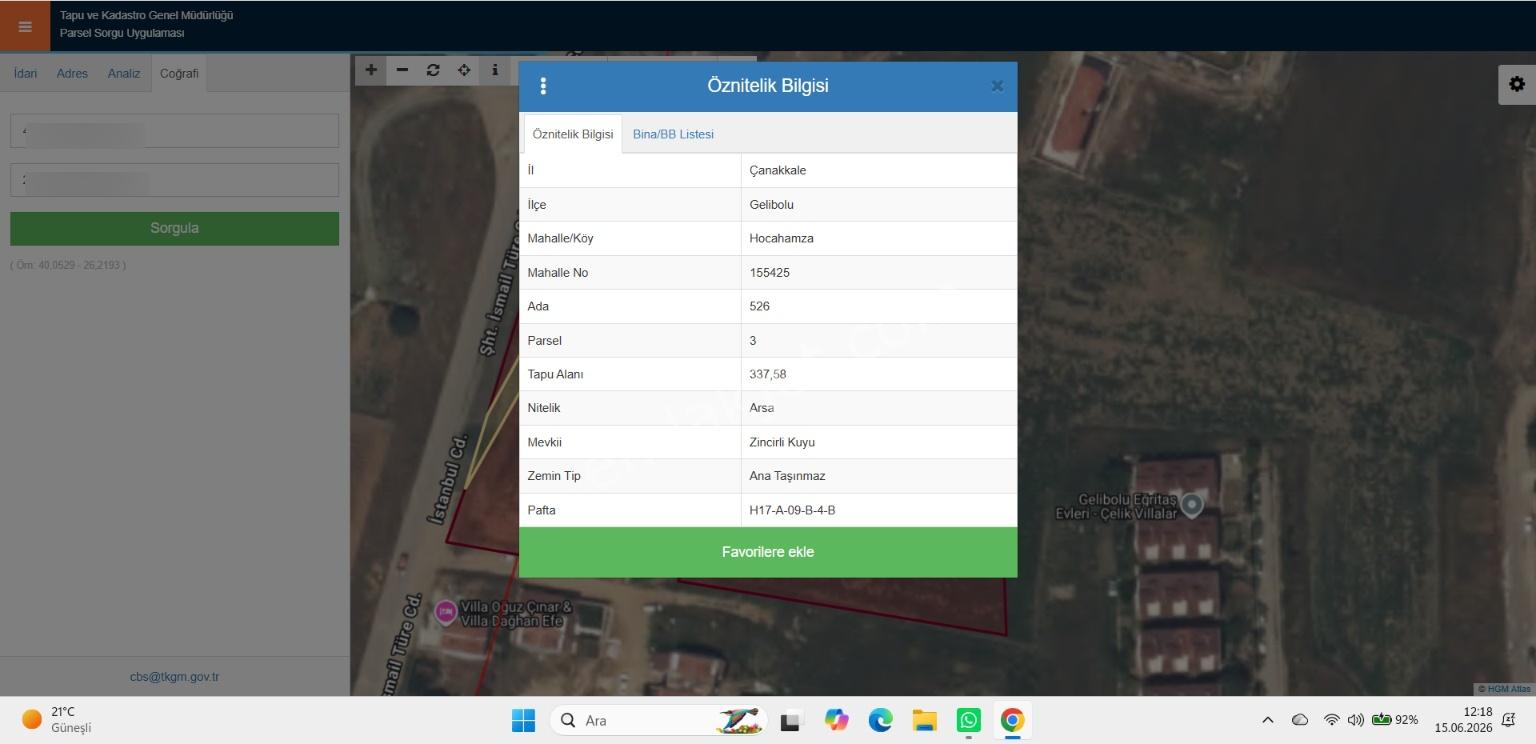Click the Sorgula button
1536x744 pixels.
click(x=174, y=228)
